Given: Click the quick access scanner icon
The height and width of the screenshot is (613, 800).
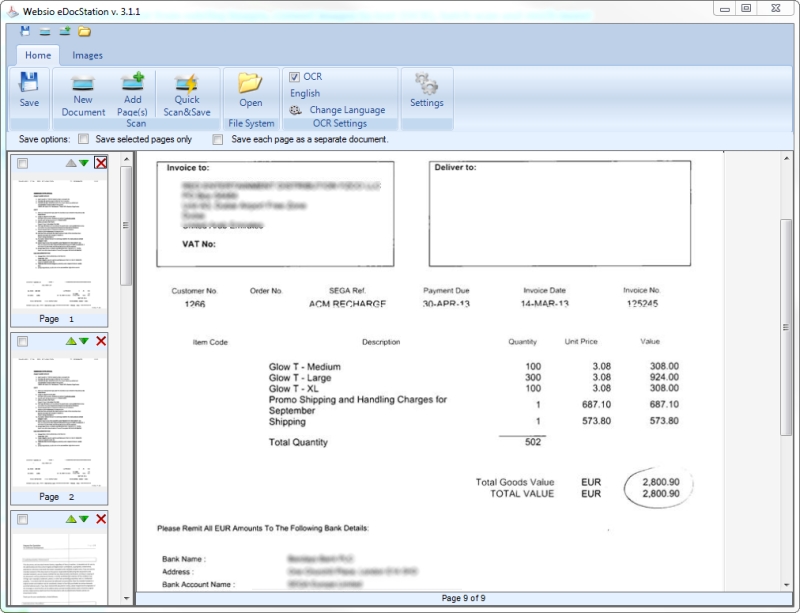Looking at the screenshot, I should [x=45, y=32].
